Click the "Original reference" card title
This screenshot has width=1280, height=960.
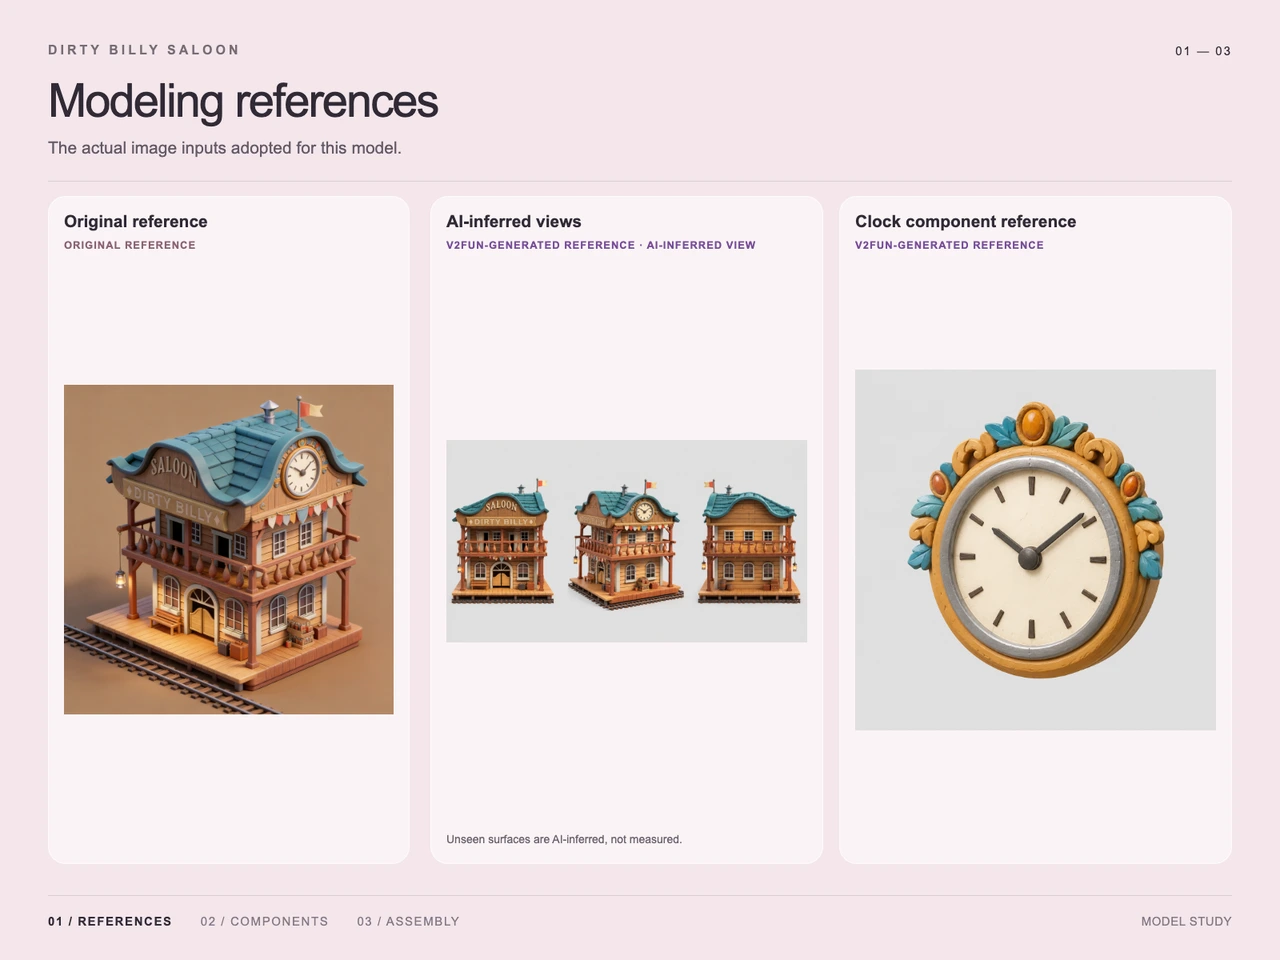tap(136, 222)
